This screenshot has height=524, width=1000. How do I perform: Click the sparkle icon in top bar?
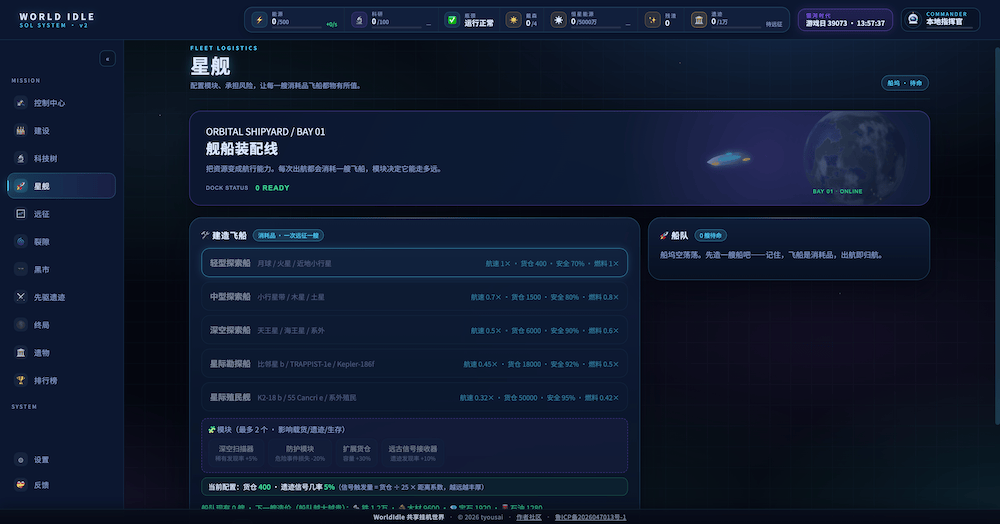point(652,20)
